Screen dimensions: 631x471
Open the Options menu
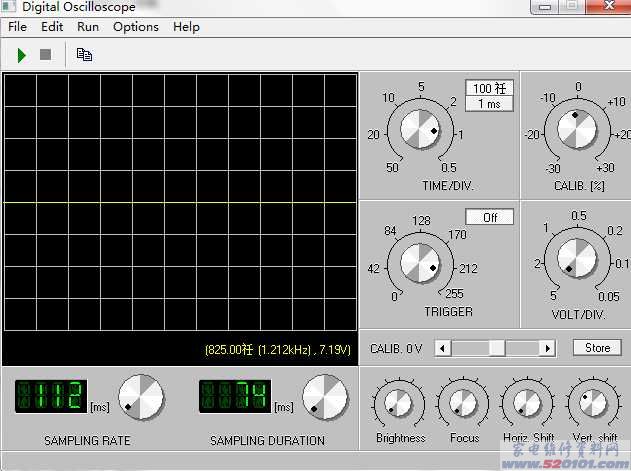(x=136, y=27)
